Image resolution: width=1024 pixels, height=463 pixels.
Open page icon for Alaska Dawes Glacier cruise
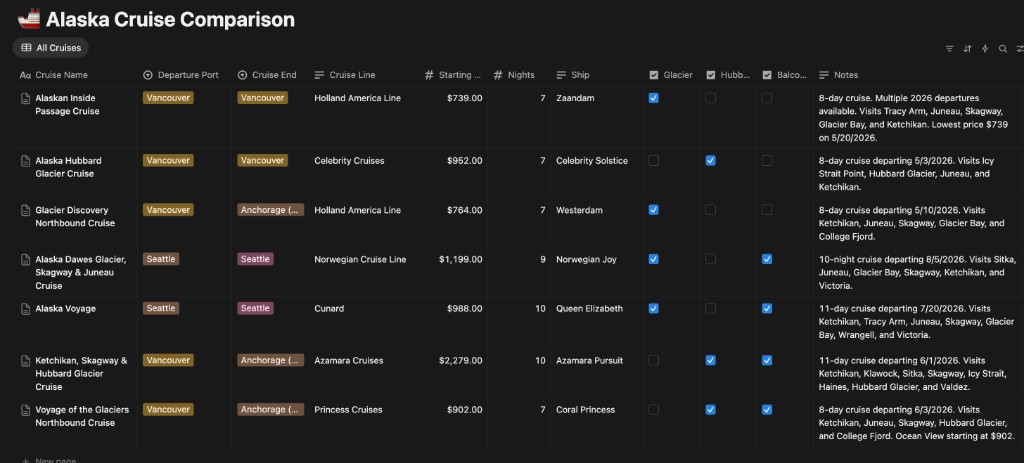pyautogui.click(x=25, y=259)
